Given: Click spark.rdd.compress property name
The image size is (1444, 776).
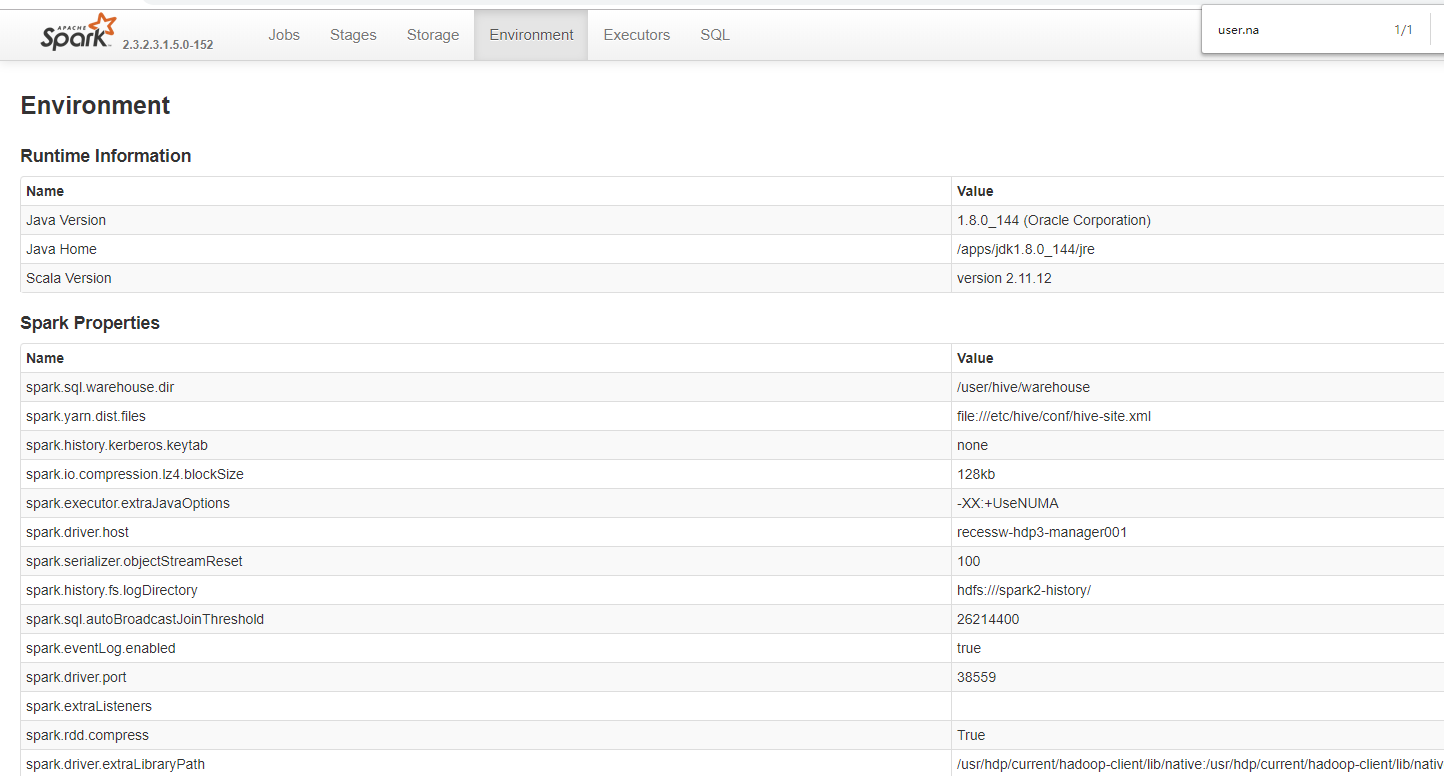Looking at the screenshot, I should click(87, 735).
